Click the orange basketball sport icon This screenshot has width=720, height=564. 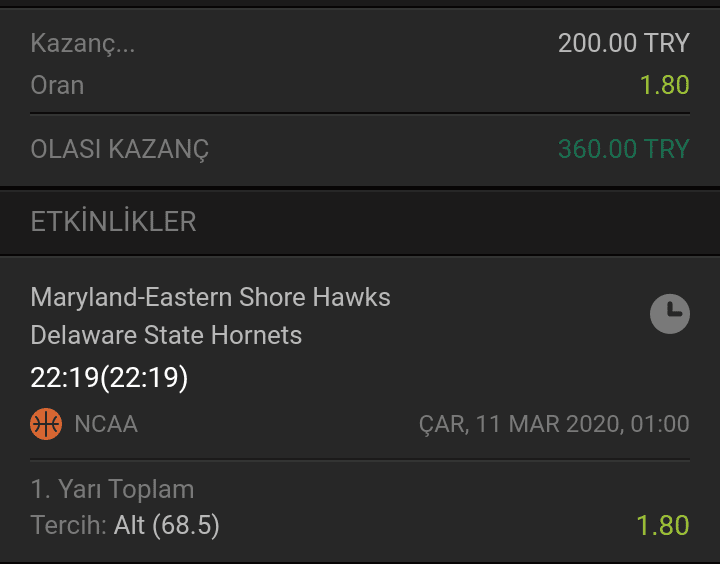[46, 423]
